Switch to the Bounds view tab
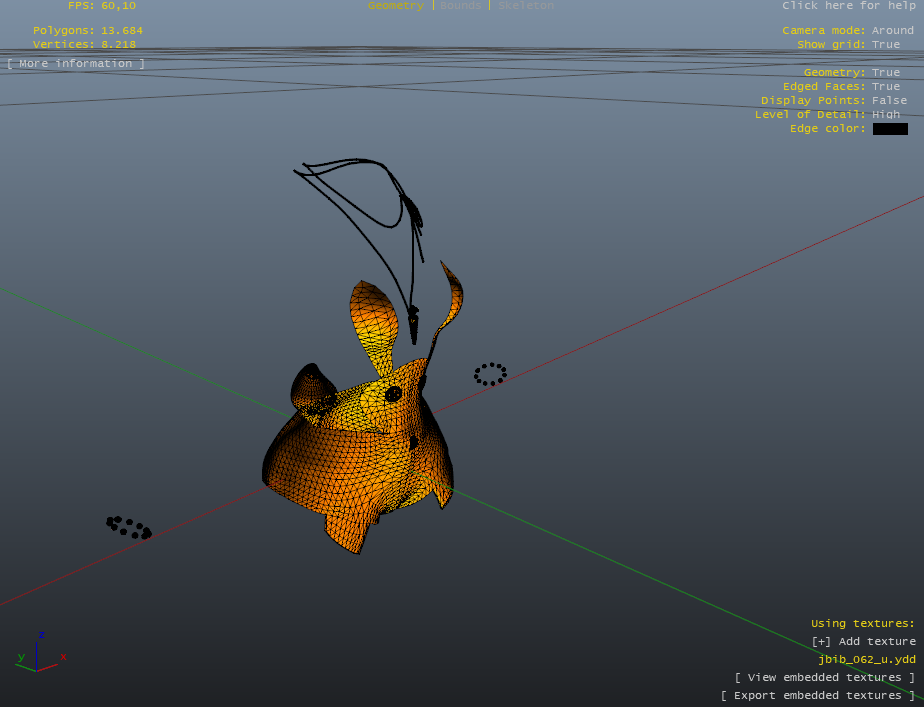 [x=460, y=6]
